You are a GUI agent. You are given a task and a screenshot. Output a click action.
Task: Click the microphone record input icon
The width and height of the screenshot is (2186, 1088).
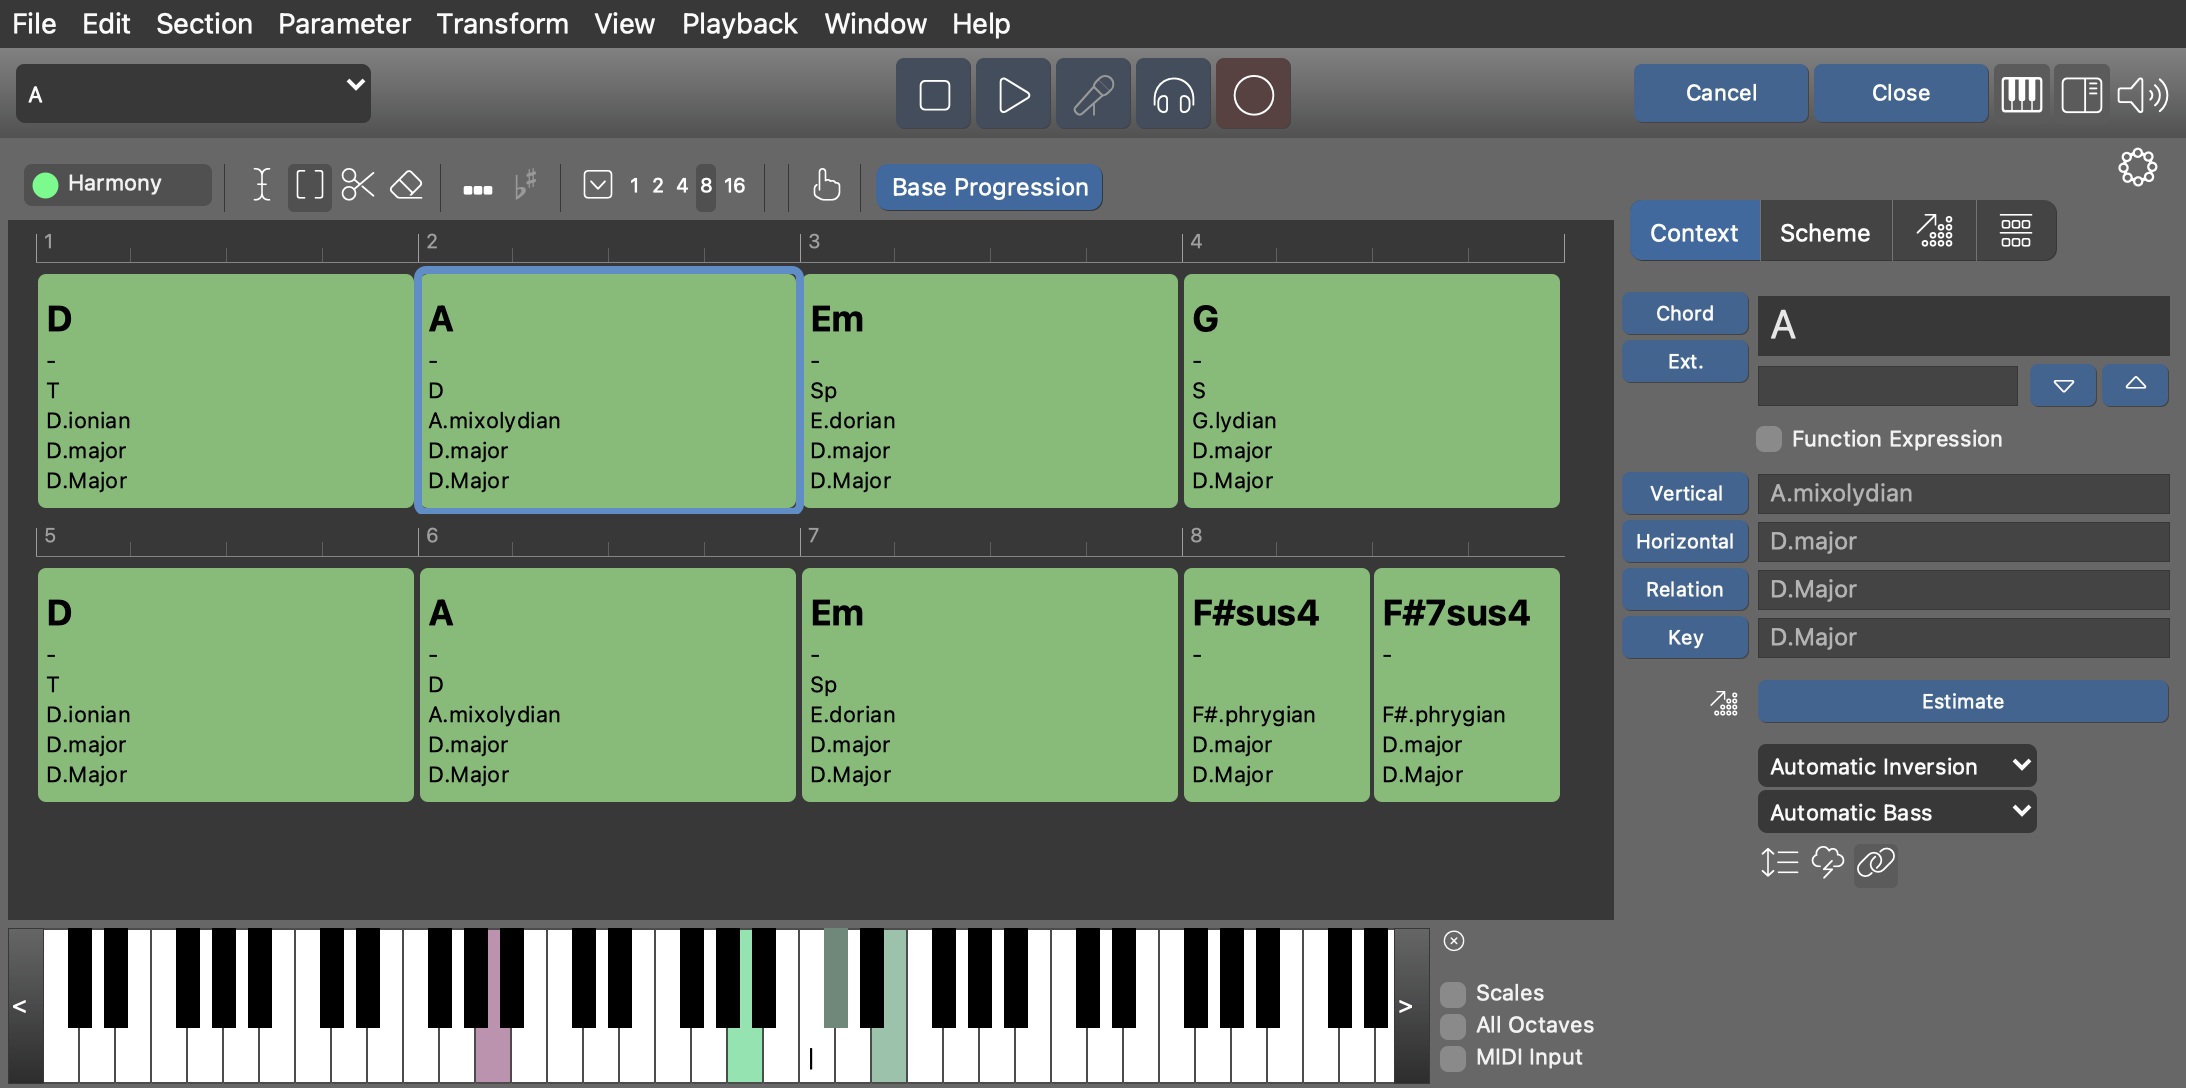pos(1093,95)
